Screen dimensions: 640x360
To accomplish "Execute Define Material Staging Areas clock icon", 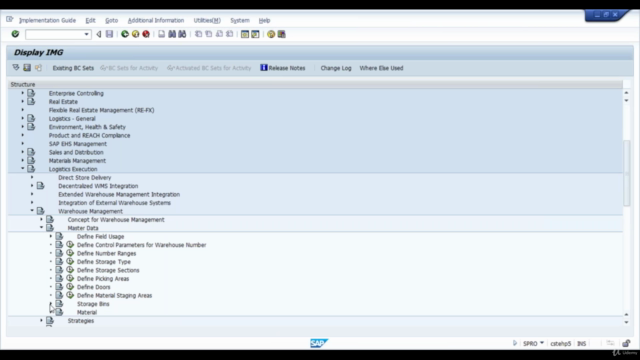I will [x=70, y=295].
